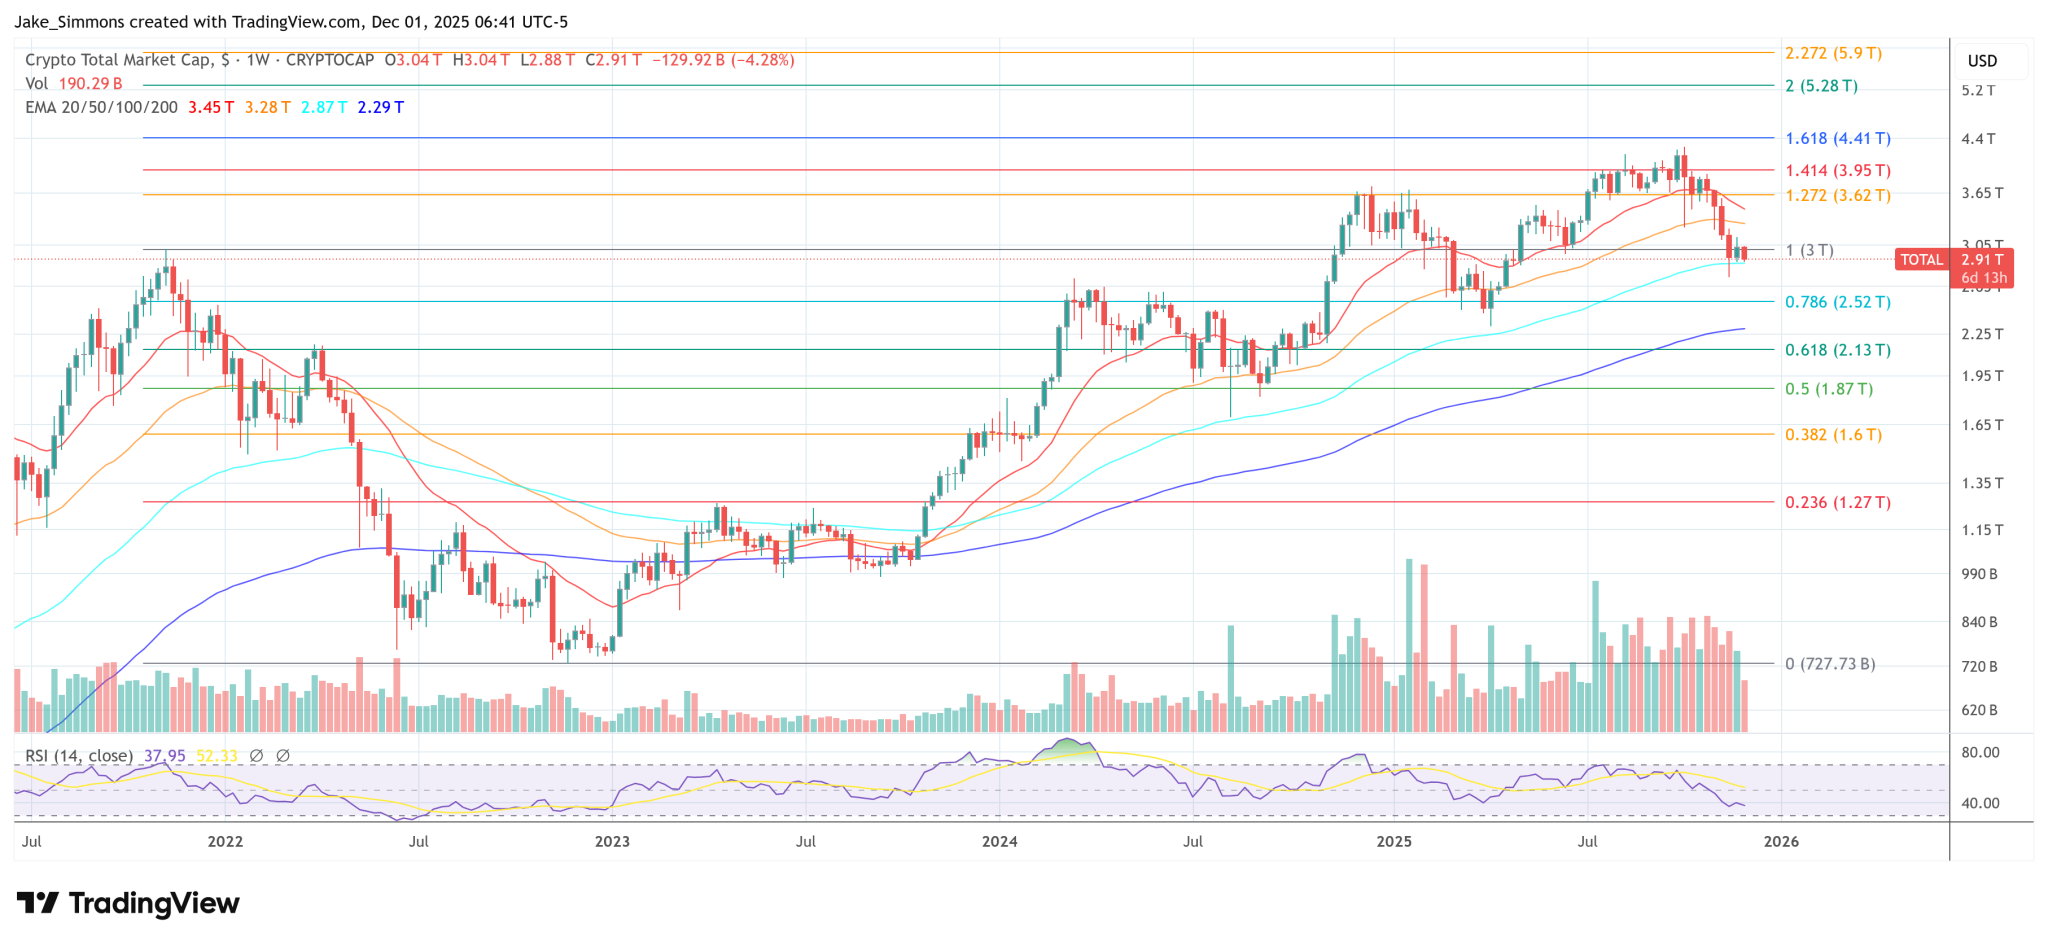The height and width of the screenshot is (946, 2048).
Task: Select the second ∅ symbol in RSI legend
Action: (x=285, y=756)
